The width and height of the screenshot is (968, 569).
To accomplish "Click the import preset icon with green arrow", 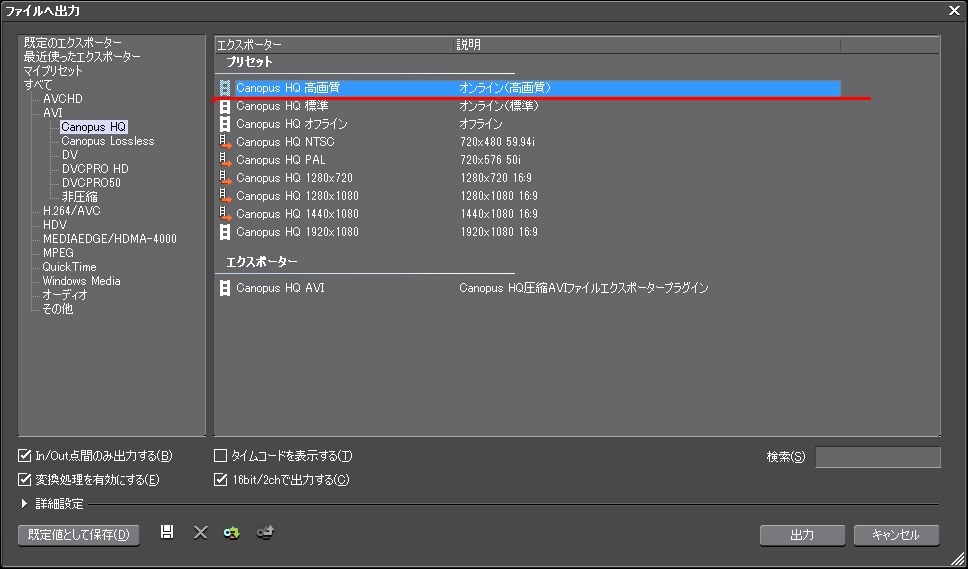I will coord(232,532).
